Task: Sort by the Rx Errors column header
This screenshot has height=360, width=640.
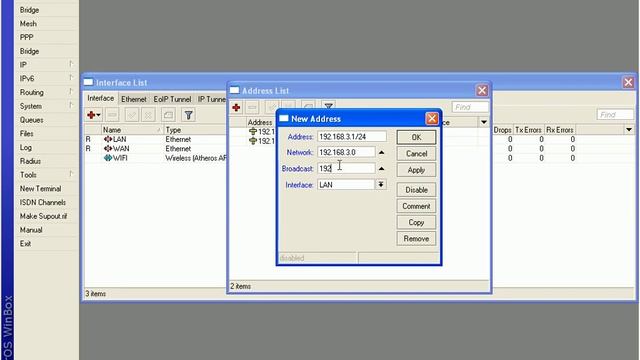Action: click(560, 130)
